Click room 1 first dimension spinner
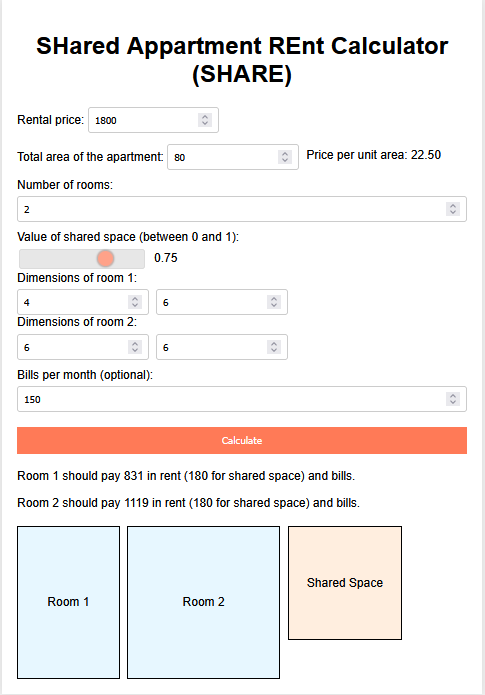 tap(135, 302)
